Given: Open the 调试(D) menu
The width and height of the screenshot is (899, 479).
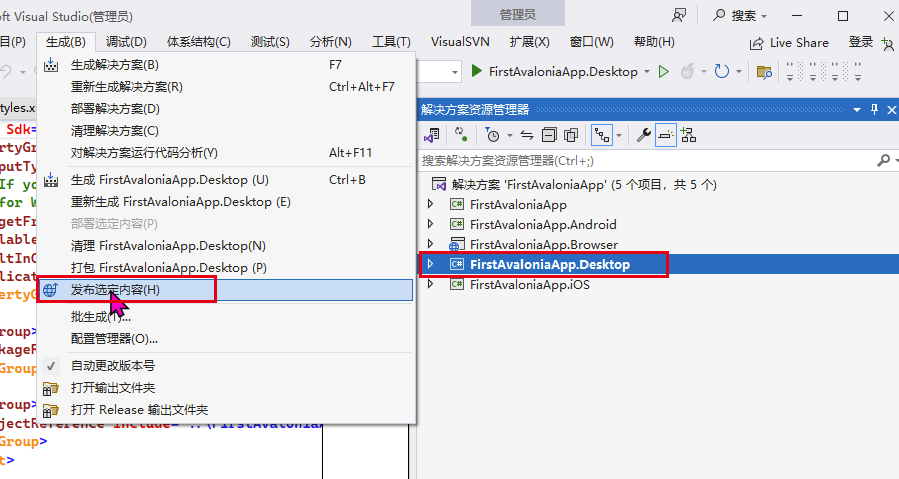Looking at the screenshot, I should pos(126,42).
